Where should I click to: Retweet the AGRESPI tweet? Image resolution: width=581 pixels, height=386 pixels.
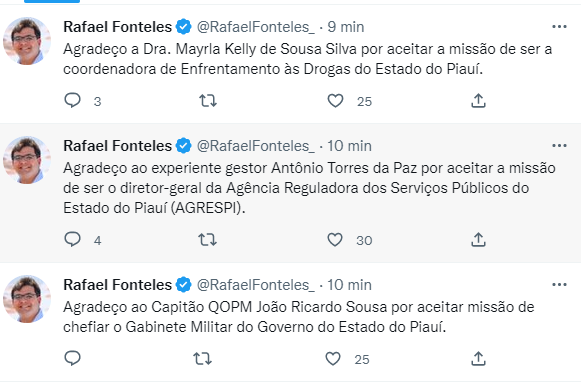coord(208,240)
